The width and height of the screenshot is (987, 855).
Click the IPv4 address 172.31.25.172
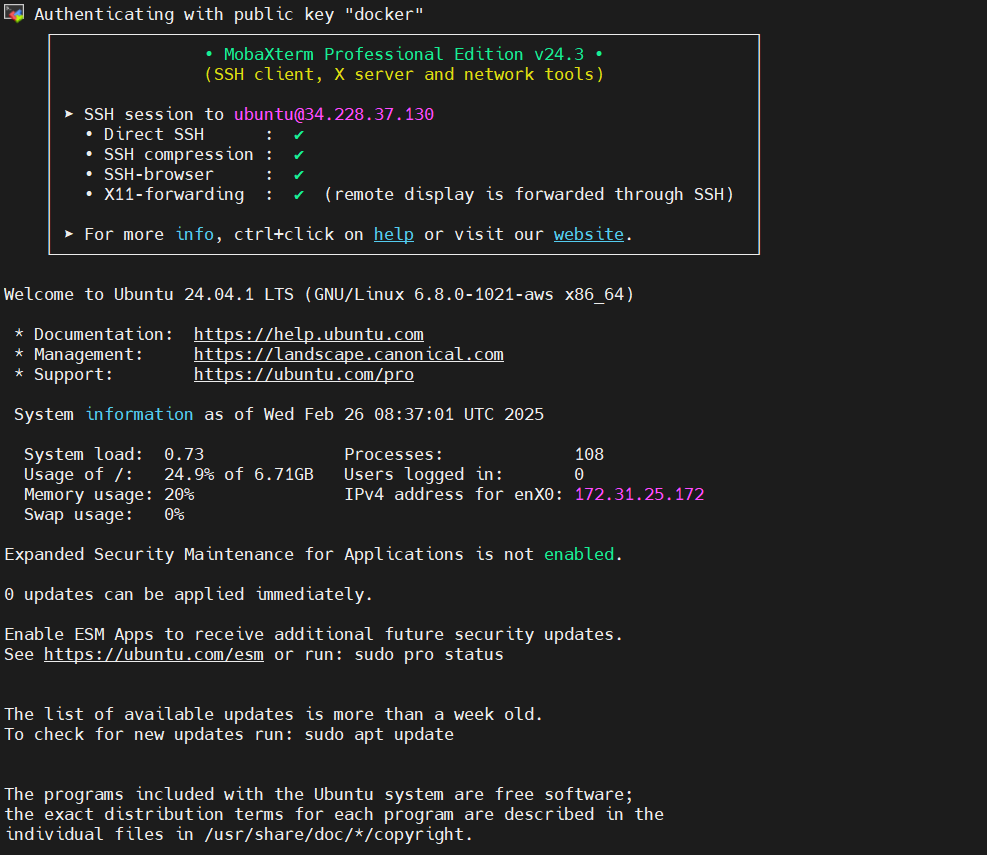639,495
